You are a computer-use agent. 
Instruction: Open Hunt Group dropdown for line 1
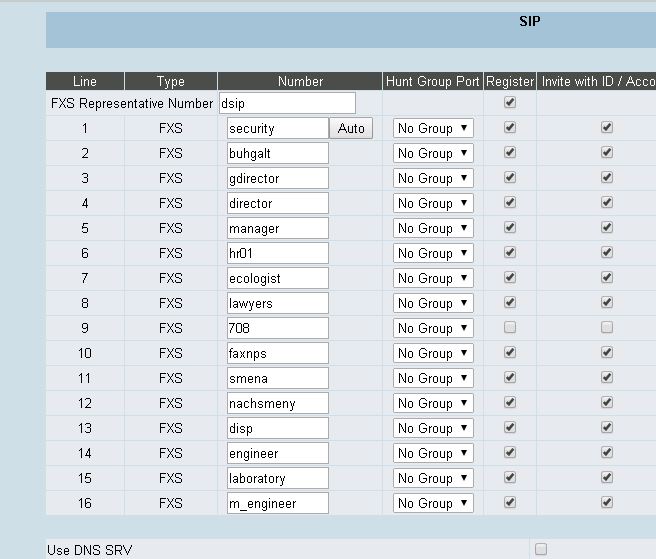(x=432, y=128)
